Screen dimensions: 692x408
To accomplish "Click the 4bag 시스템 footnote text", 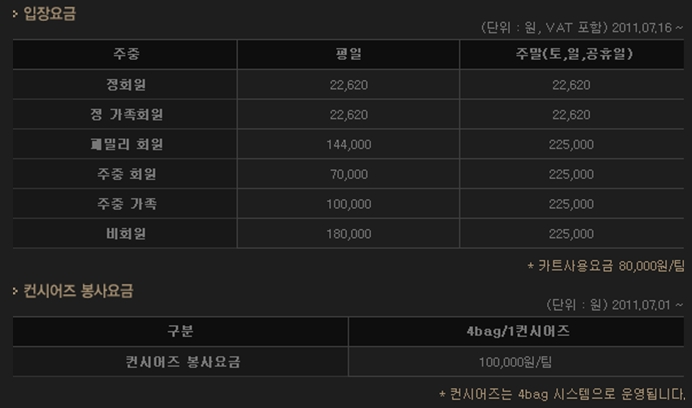I will tap(564, 394).
